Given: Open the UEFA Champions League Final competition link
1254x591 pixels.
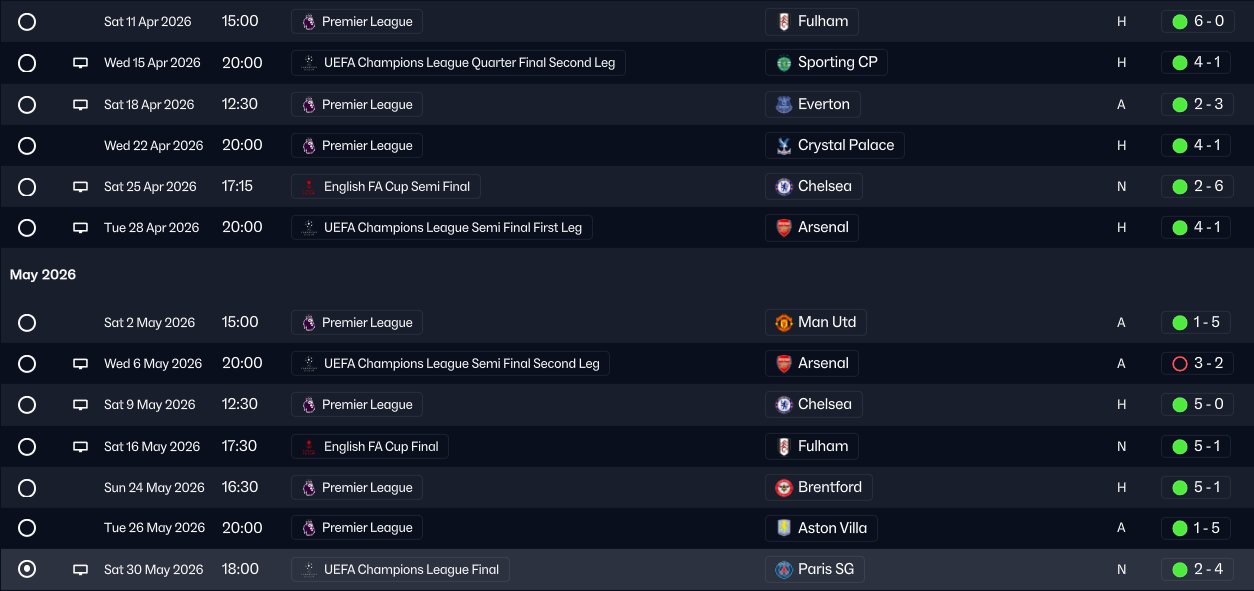Looking at the screenshot, I should (x=401, y=570).
